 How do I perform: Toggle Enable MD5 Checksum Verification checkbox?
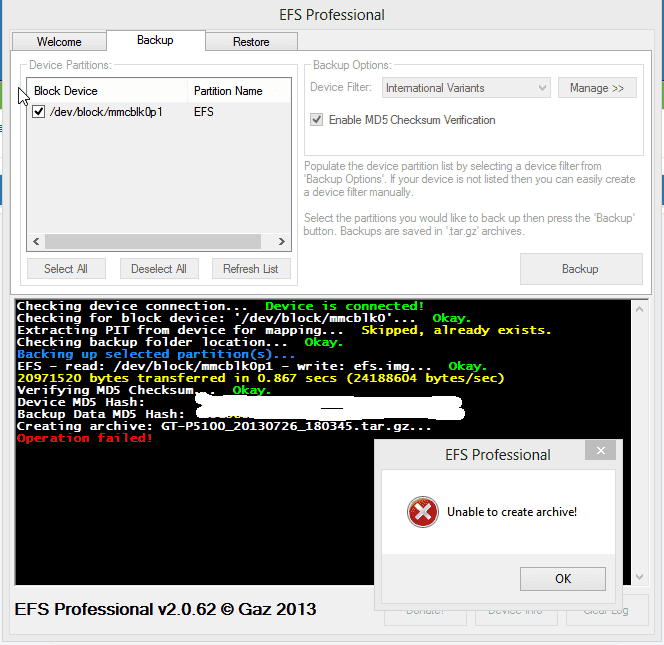tap(316, 120)
